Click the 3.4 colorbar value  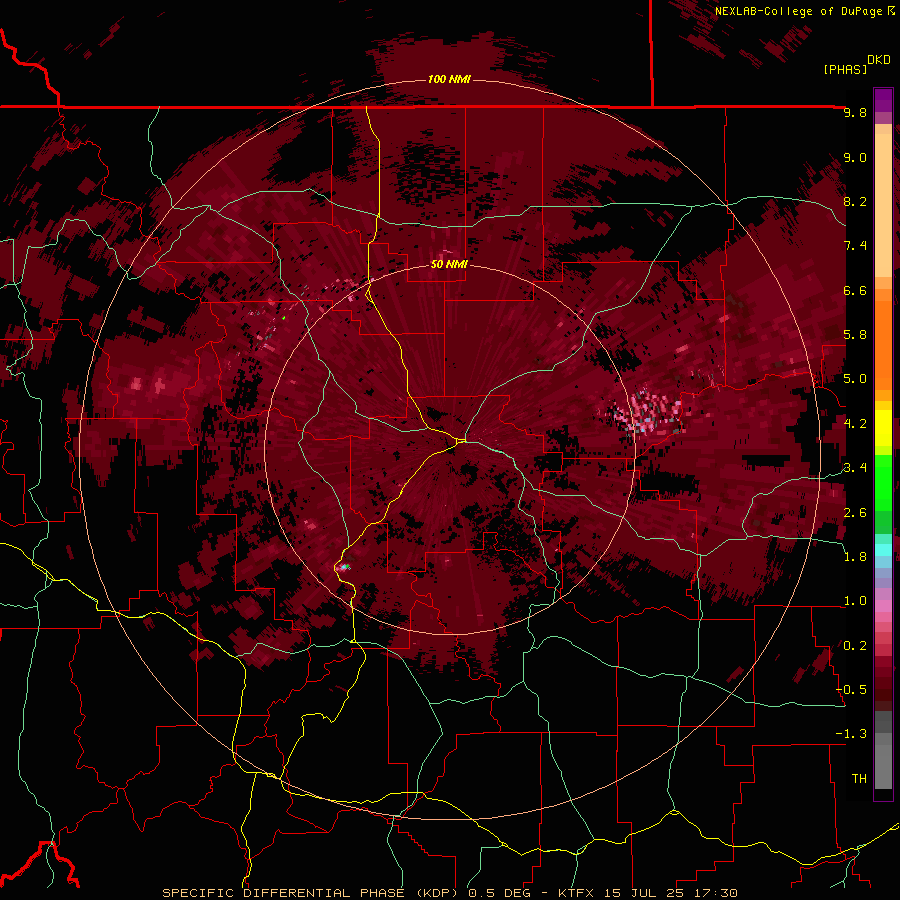(x=855, y=468)
